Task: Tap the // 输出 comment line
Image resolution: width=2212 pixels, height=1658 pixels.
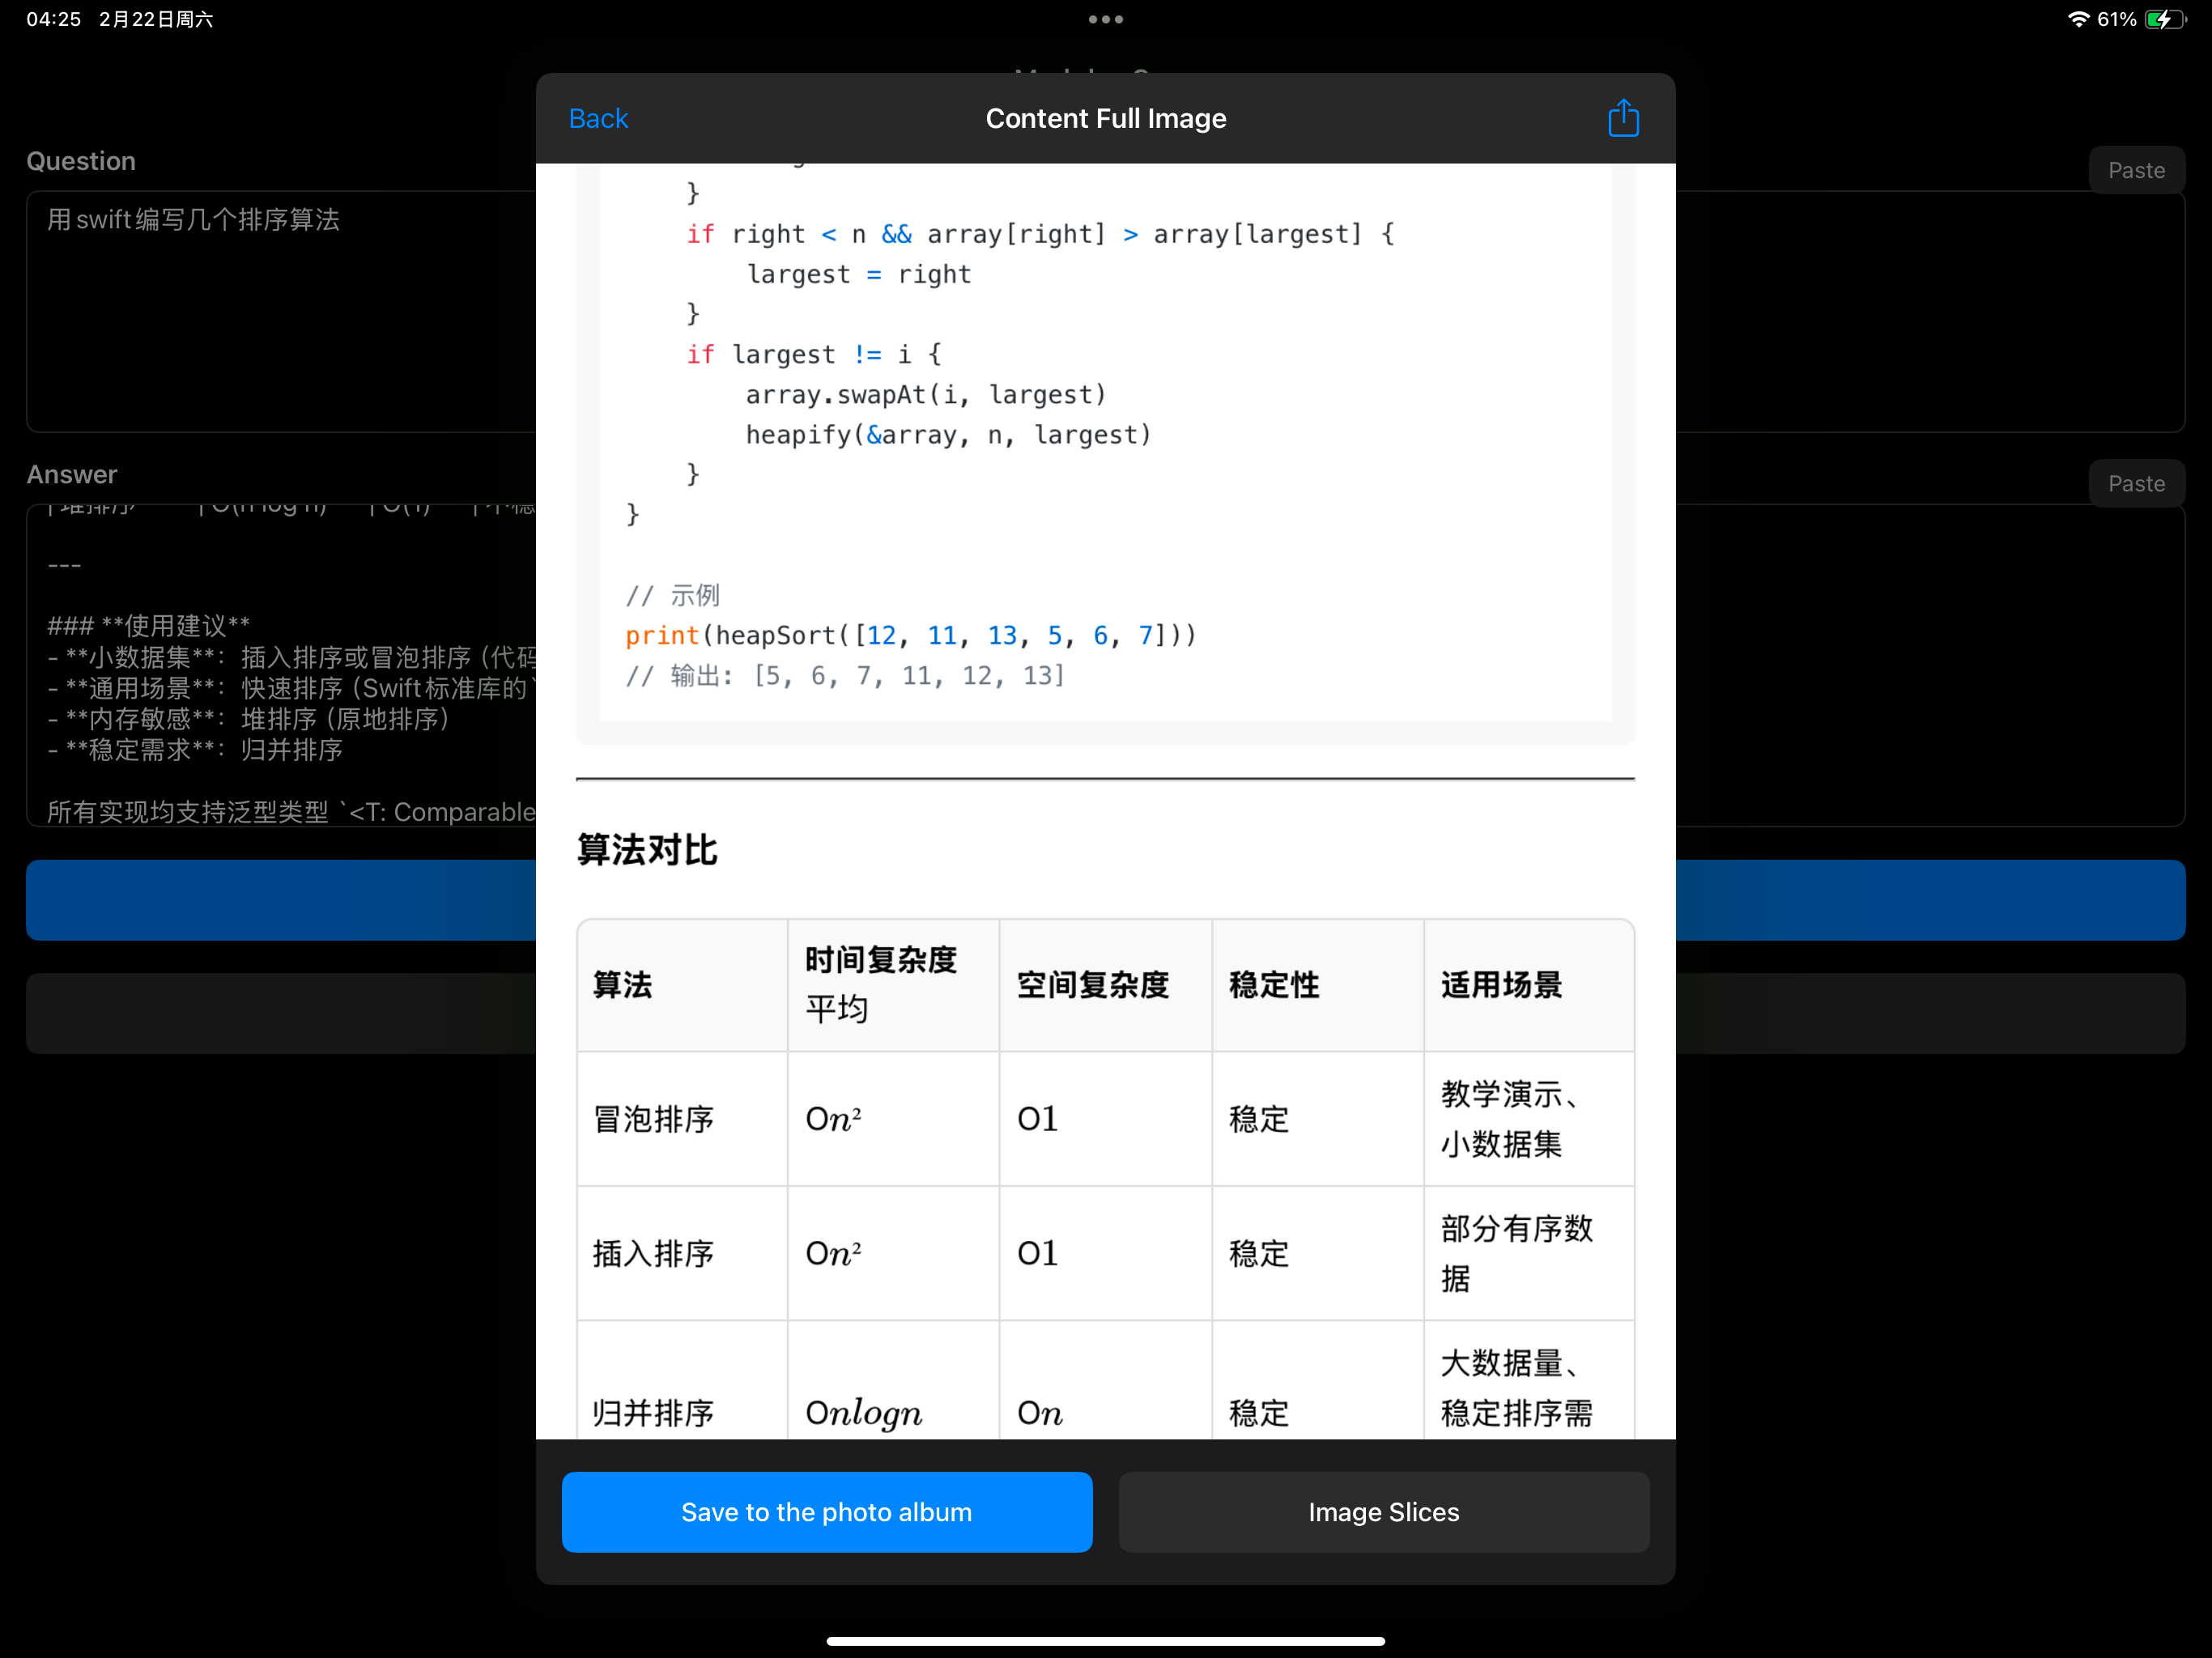Action: point(845,675)
